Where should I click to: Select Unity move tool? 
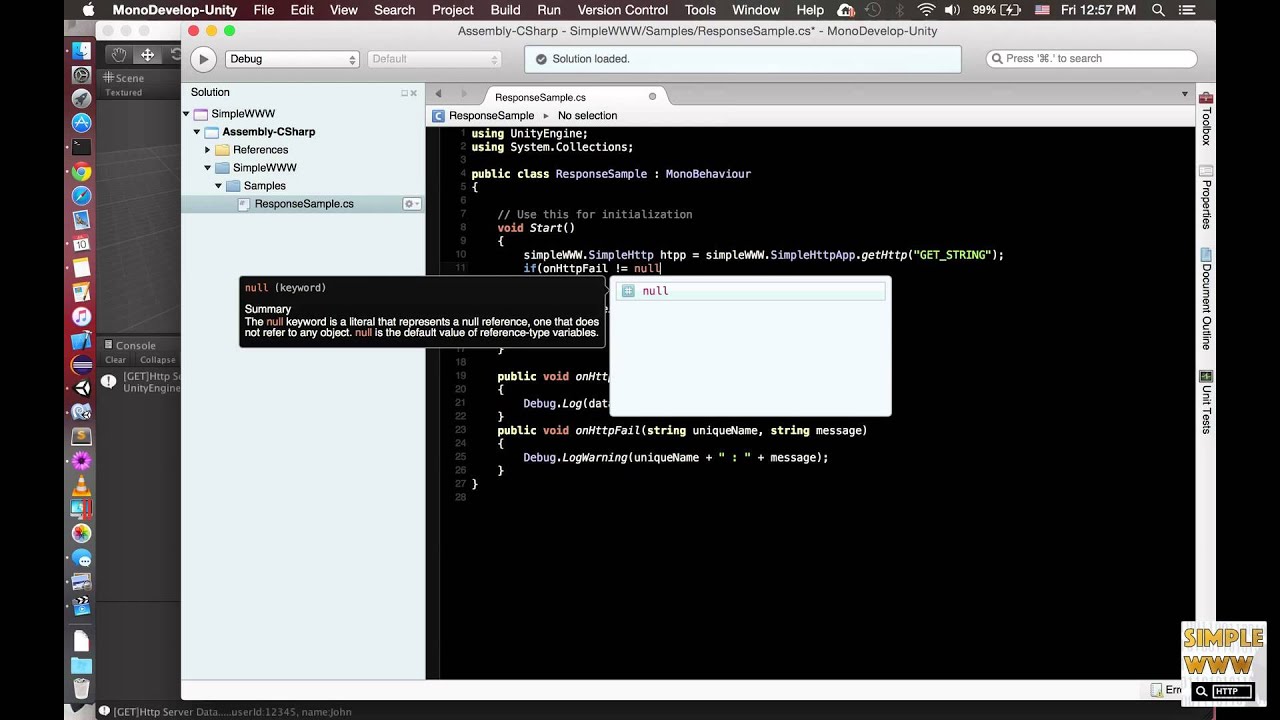pyautogui.click(x=147, y=54)
